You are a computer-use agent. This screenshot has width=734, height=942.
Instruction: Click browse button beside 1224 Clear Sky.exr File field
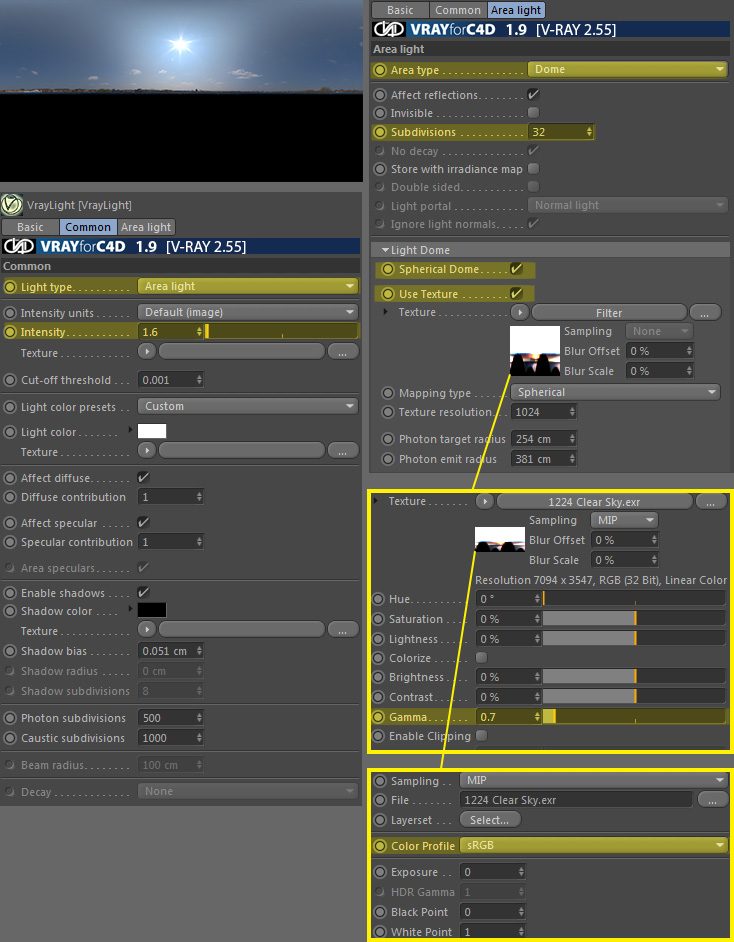pyautogui.click(x=712, y=799)
